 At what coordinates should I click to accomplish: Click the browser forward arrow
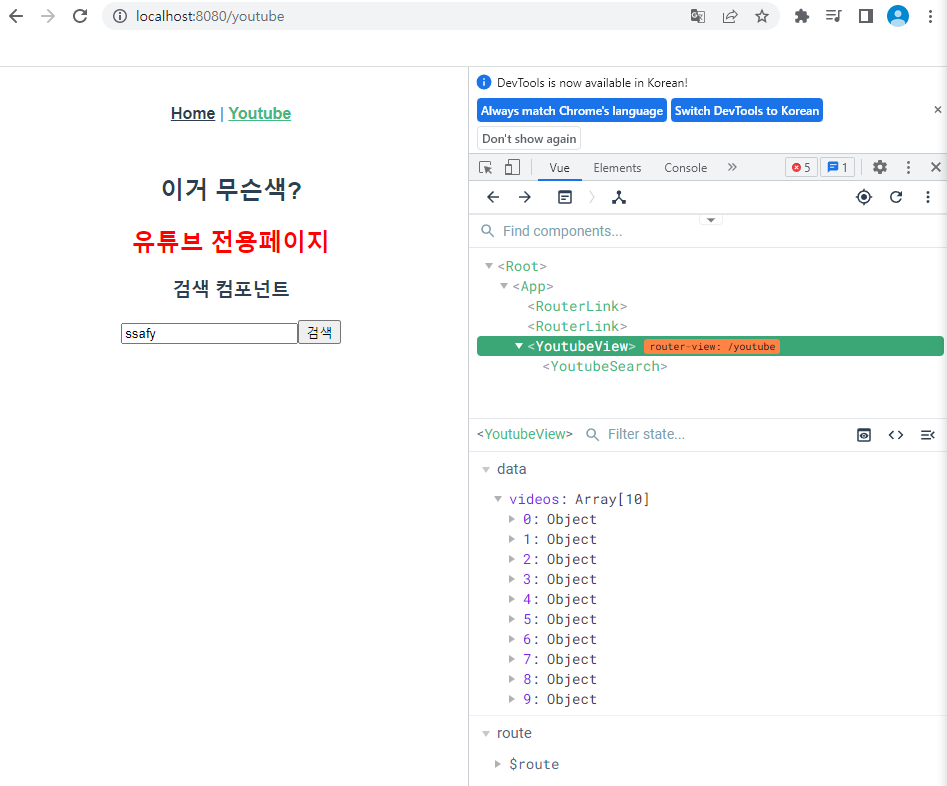pos(48,16)
